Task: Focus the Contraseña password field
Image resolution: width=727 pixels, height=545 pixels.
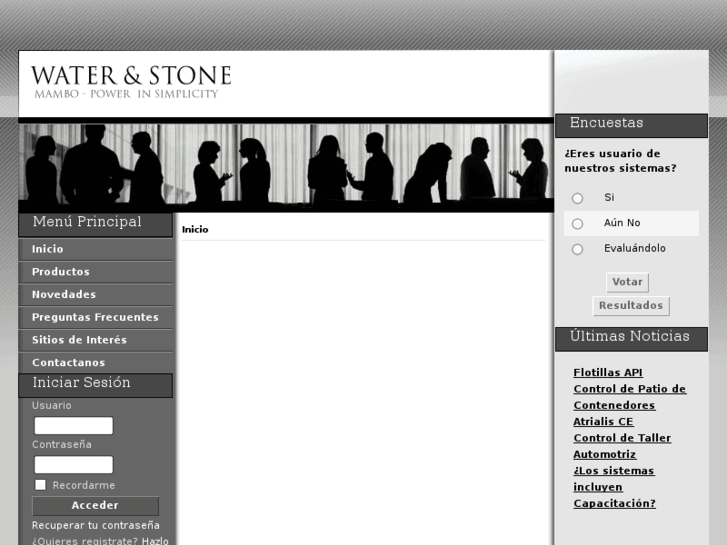Action: coord(74,464)
